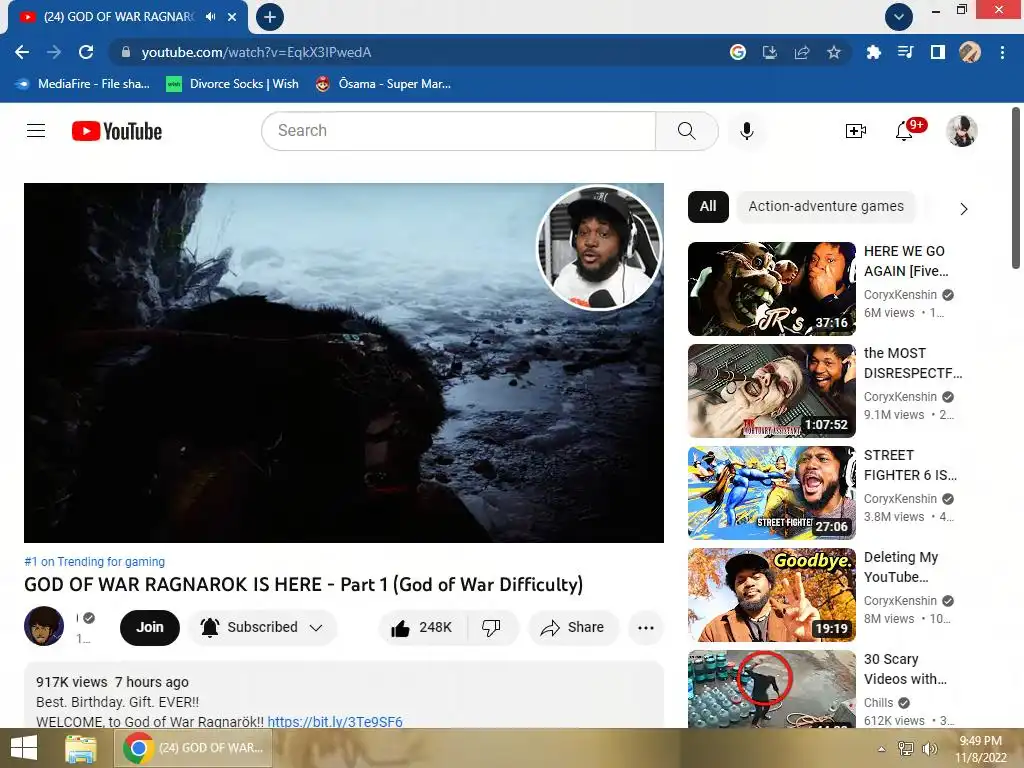
Task: Open File Explorer from taskbar
Action: [x=81, y=748]
